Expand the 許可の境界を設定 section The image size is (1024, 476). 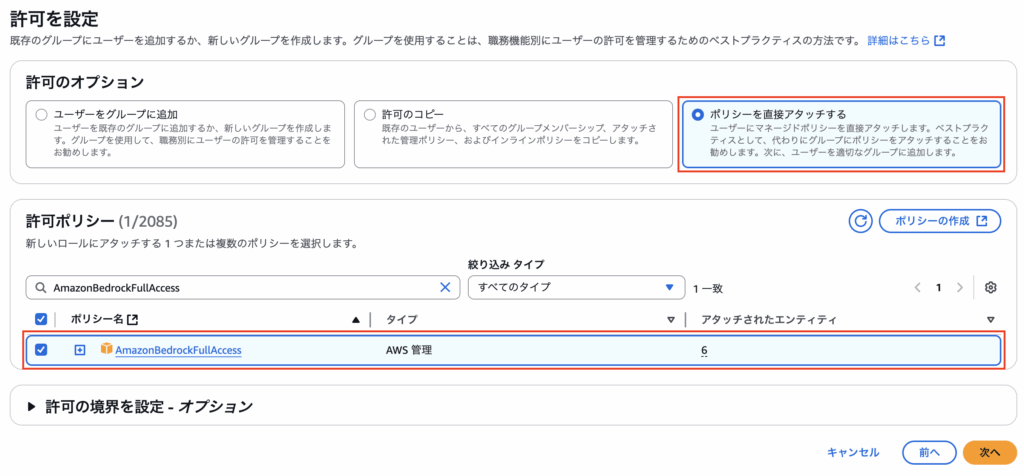[140, 407]
